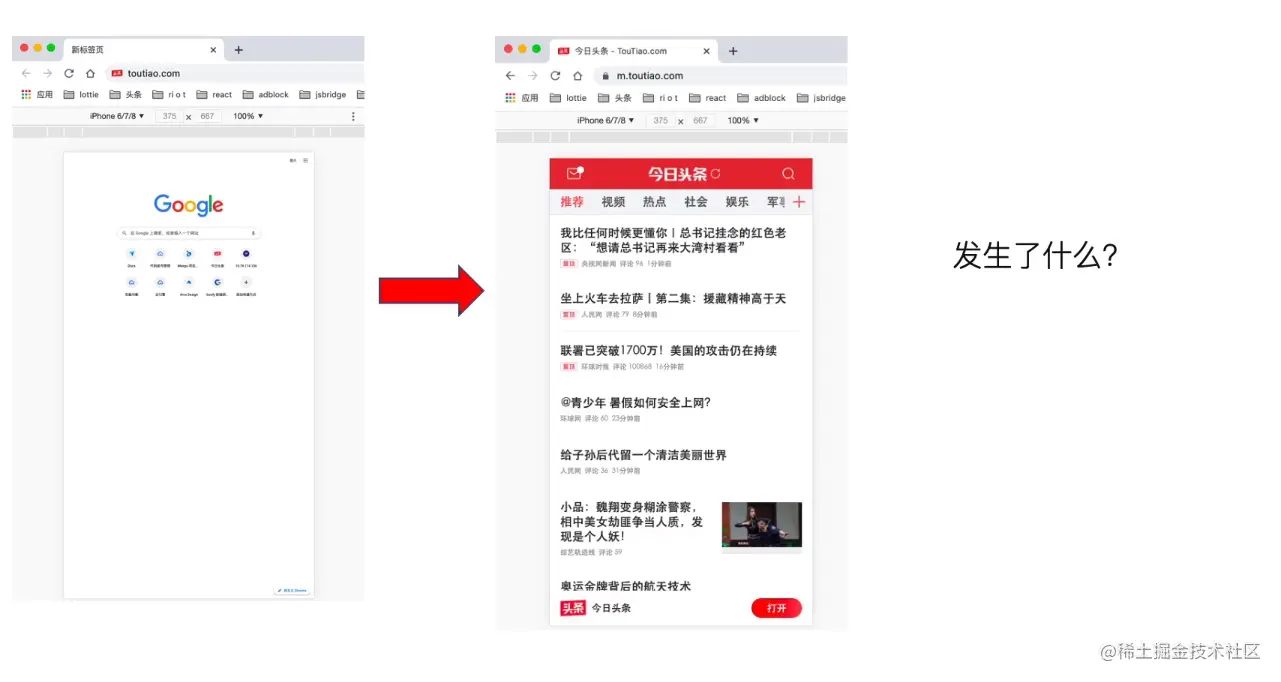Click the red 打开 button

(776, 608)
